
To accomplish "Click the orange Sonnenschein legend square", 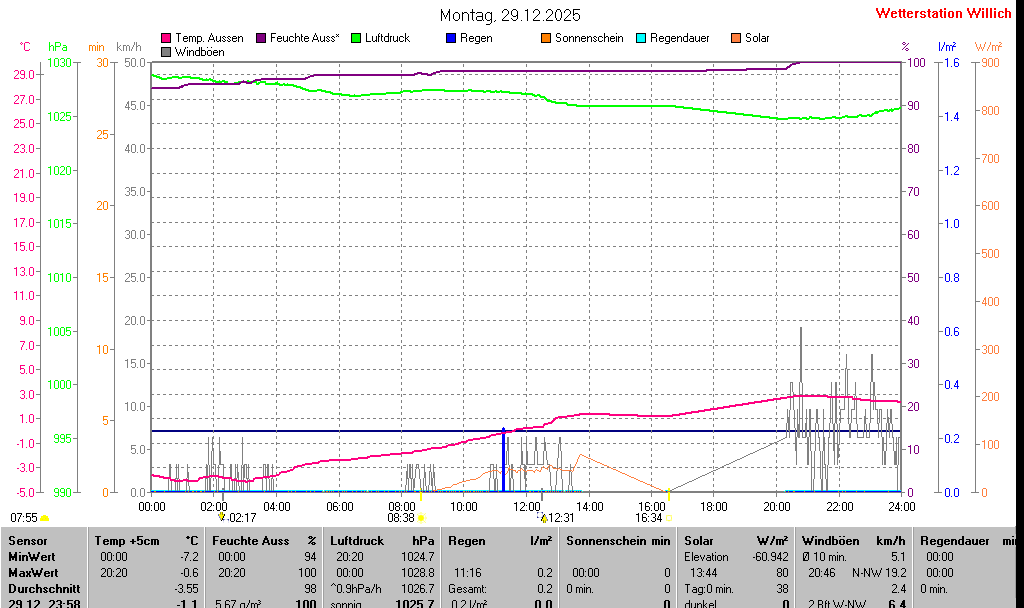I will click(x=546, y=38).
